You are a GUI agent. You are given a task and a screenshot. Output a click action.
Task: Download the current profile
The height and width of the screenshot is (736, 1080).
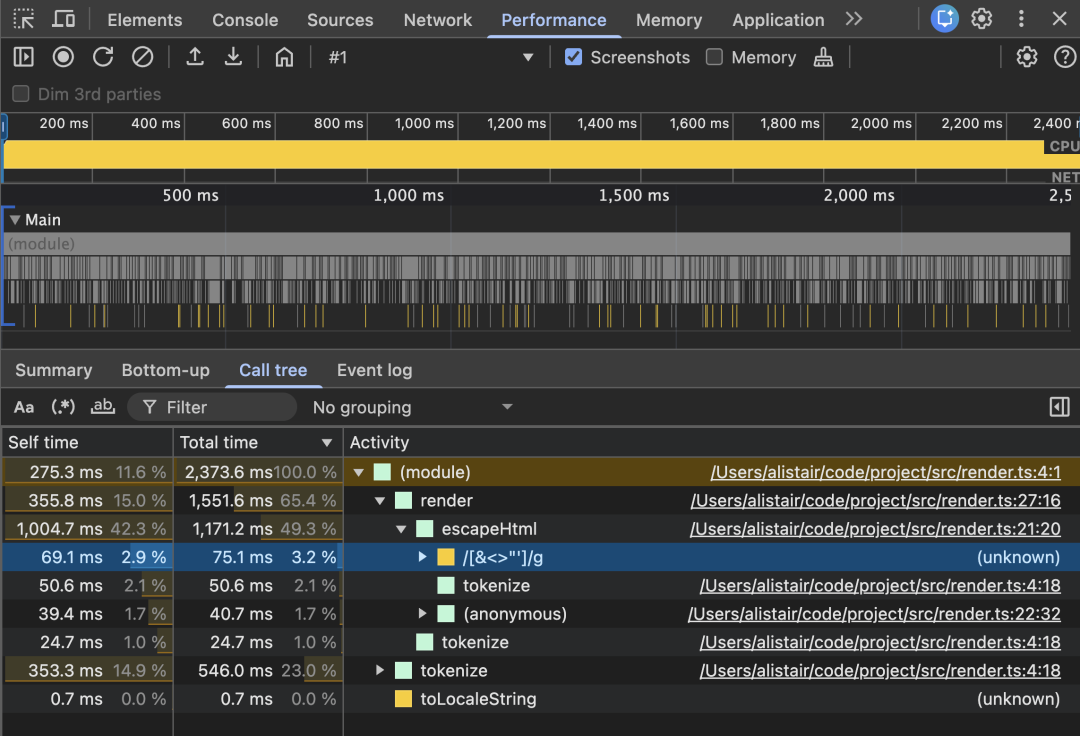point(233,57)
